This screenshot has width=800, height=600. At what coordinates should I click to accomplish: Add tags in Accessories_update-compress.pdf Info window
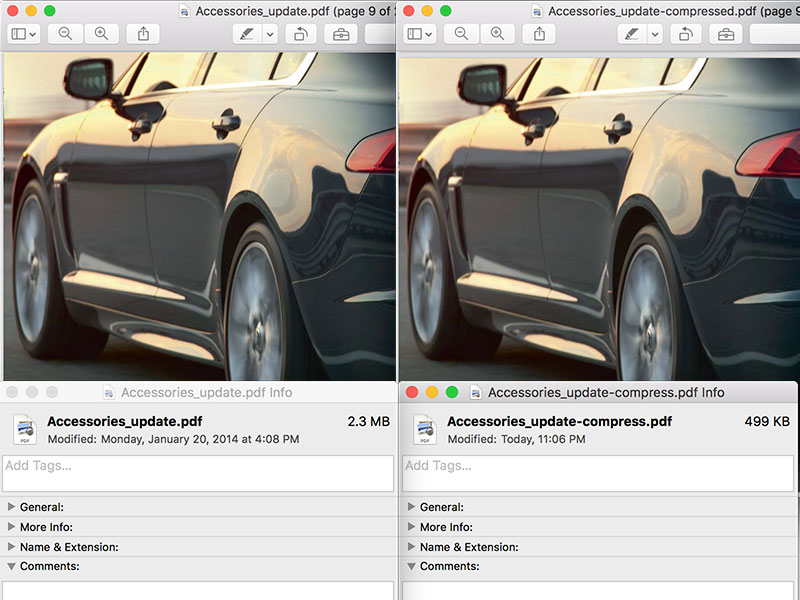point(598,473)
